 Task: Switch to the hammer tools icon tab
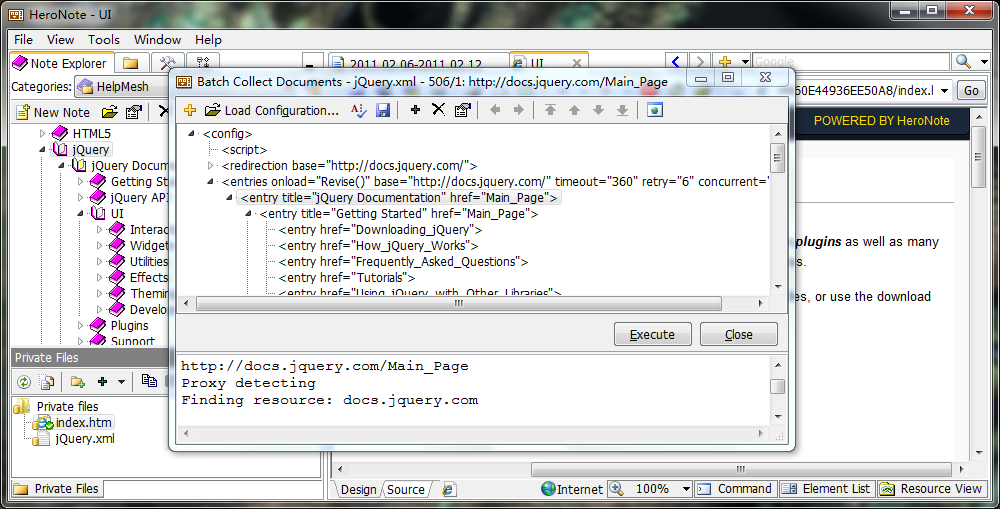click(168, 63)
